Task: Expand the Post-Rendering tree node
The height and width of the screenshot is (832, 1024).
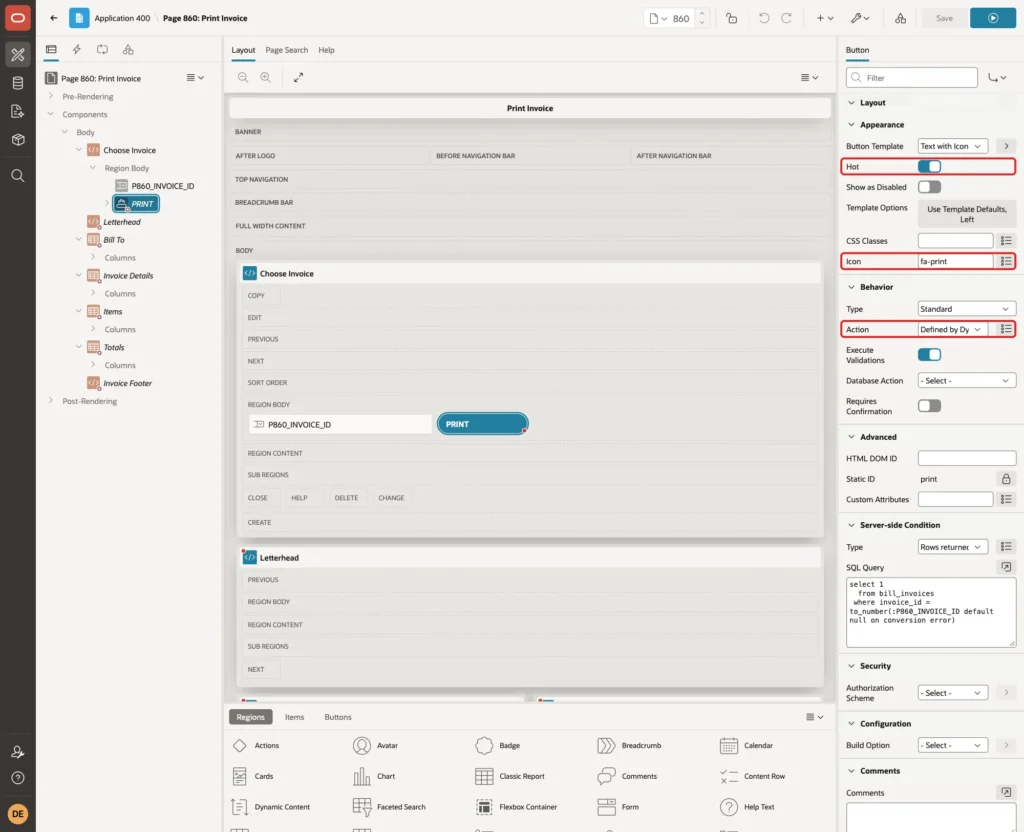Action: pos(50,400)
